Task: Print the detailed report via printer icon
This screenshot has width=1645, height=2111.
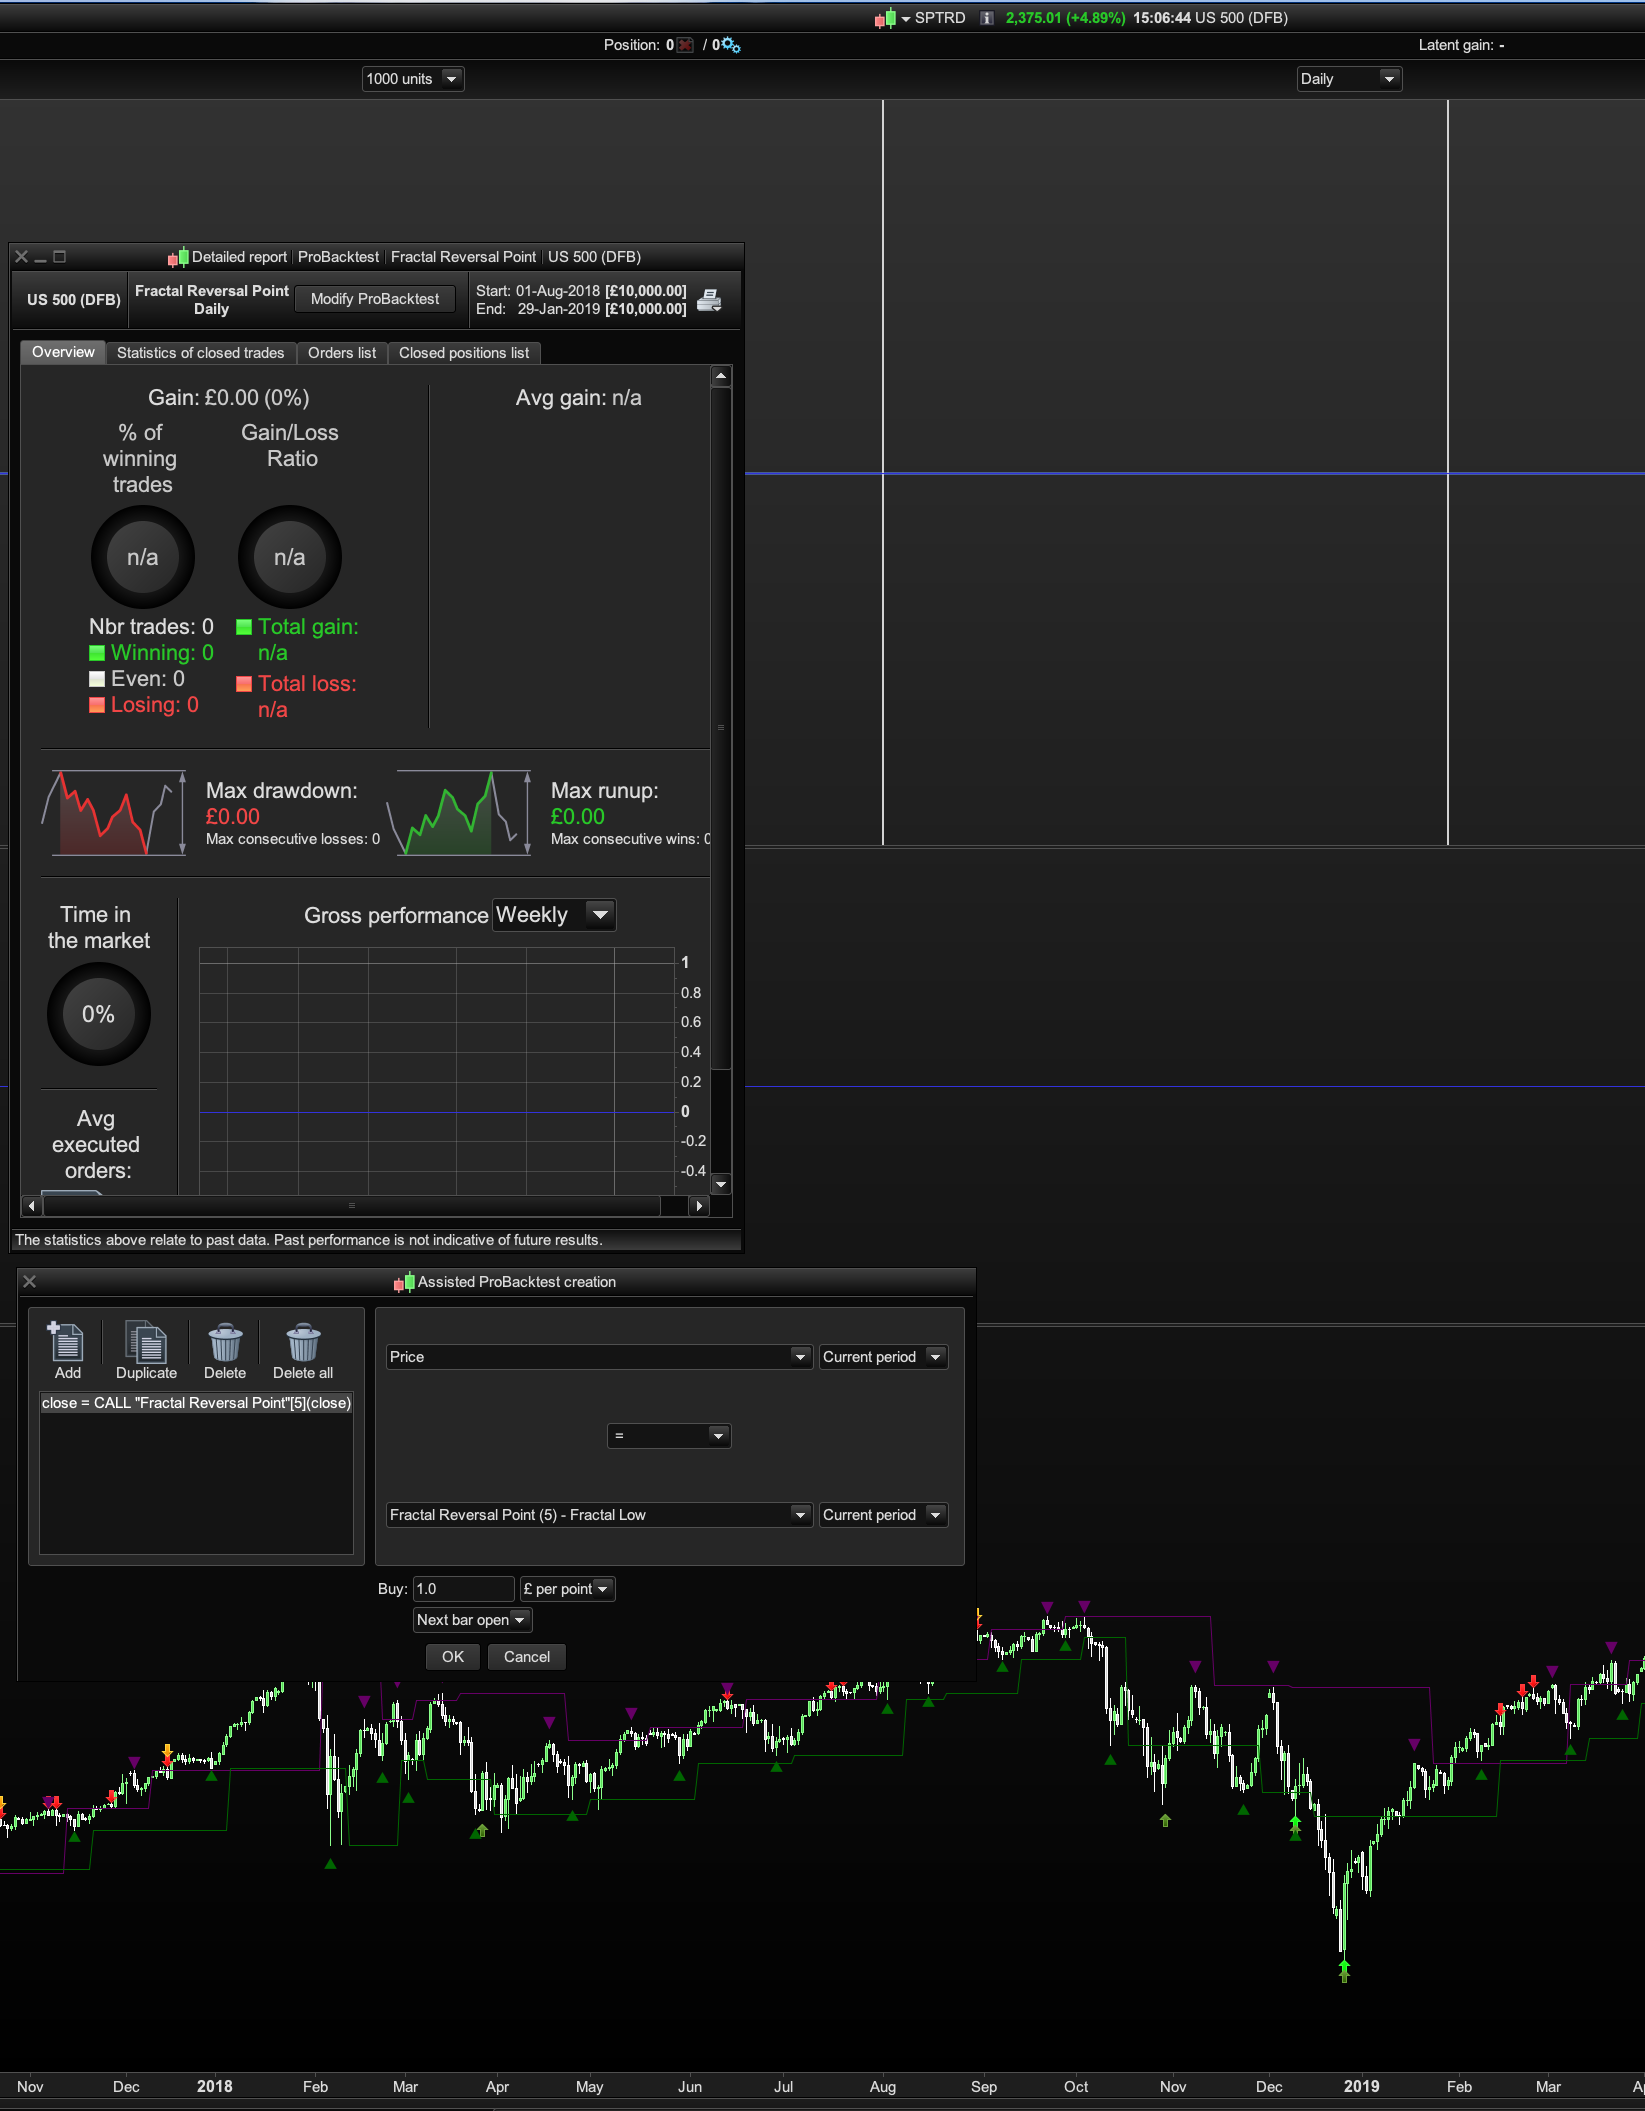Action: point(709,300)
